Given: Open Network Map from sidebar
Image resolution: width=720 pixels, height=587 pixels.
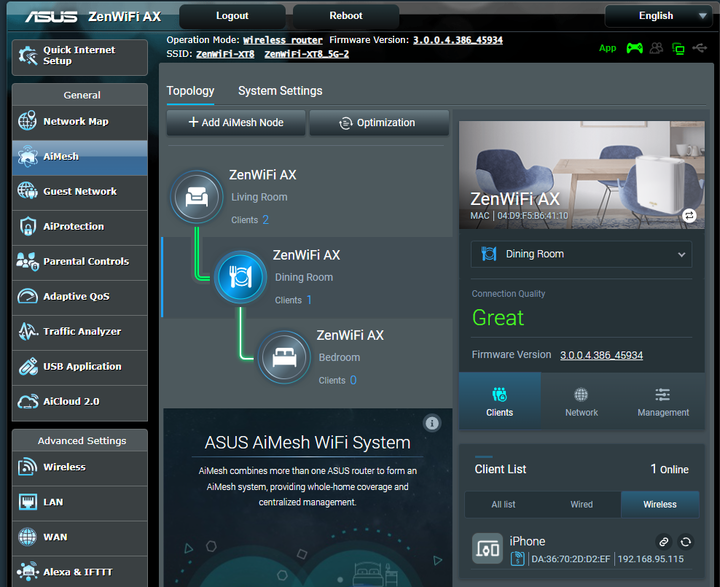Looking at the screenshot, I should pyautogui.click(x=79, y=122).
